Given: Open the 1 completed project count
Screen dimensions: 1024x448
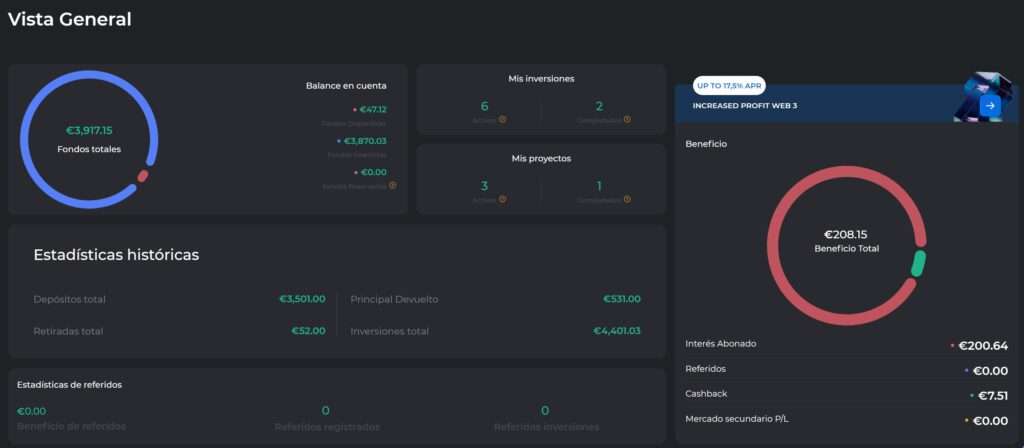Looking at the screenshot, I should [x=600, y=186].
